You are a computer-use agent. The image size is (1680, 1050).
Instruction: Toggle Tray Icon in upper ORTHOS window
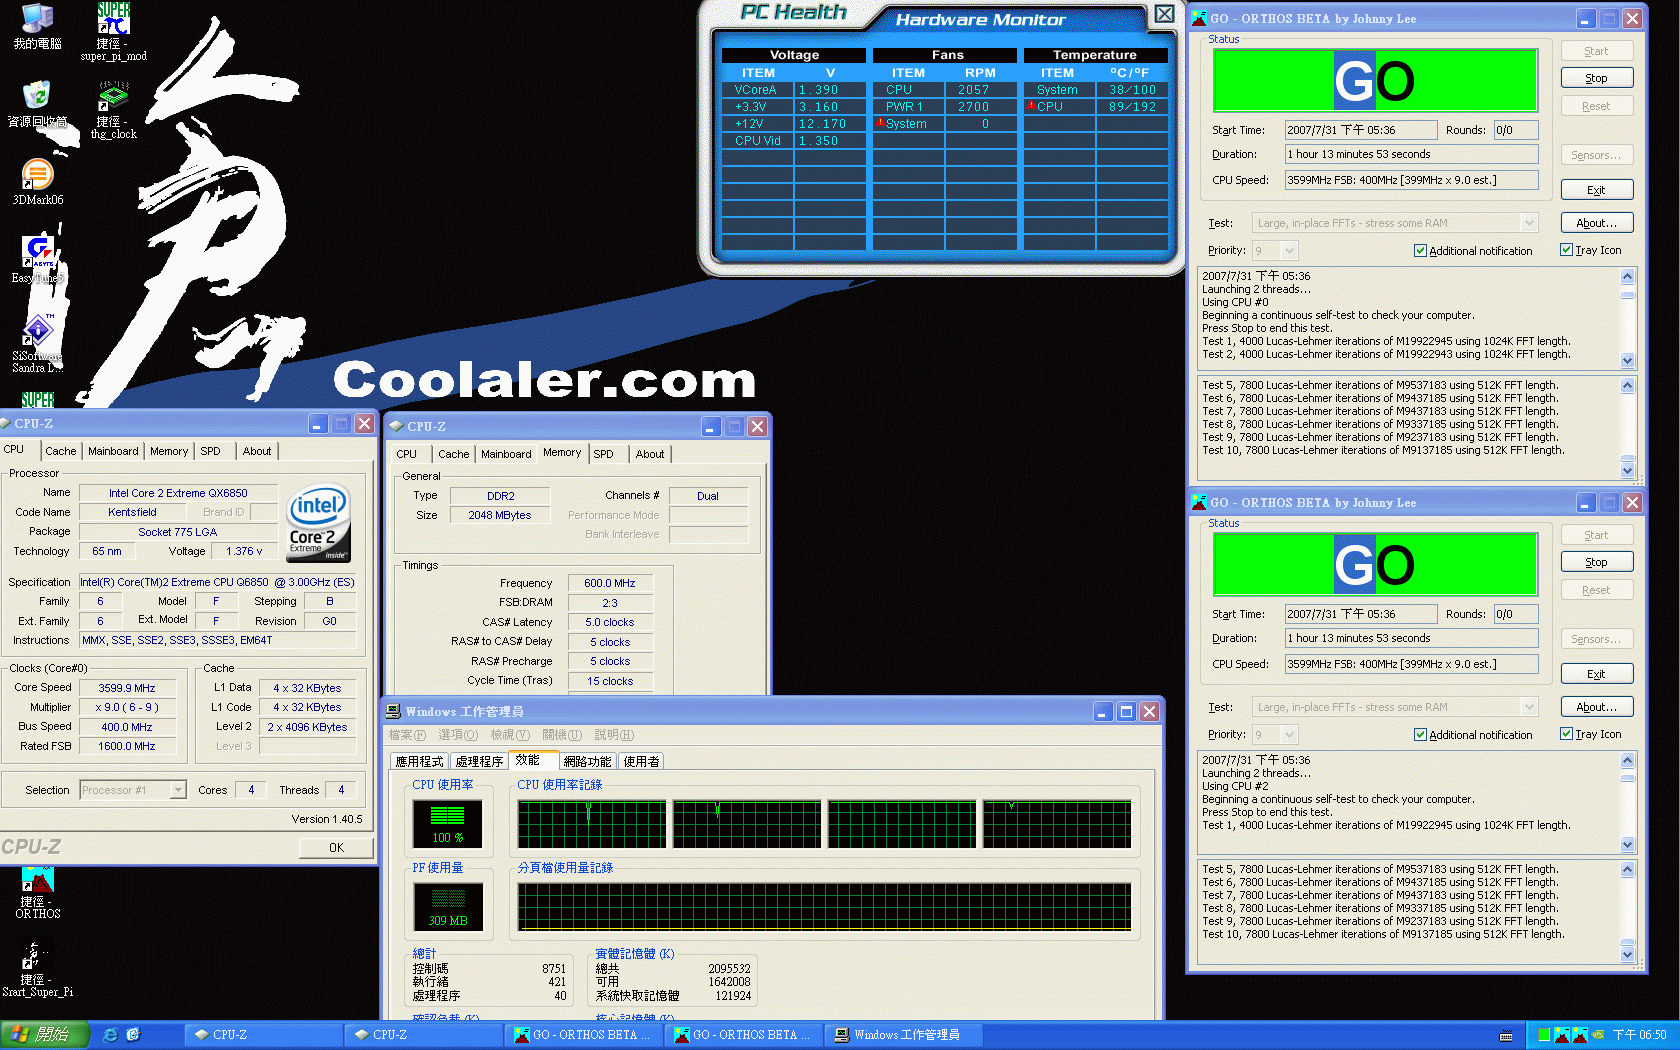[x=1566, y=250]
